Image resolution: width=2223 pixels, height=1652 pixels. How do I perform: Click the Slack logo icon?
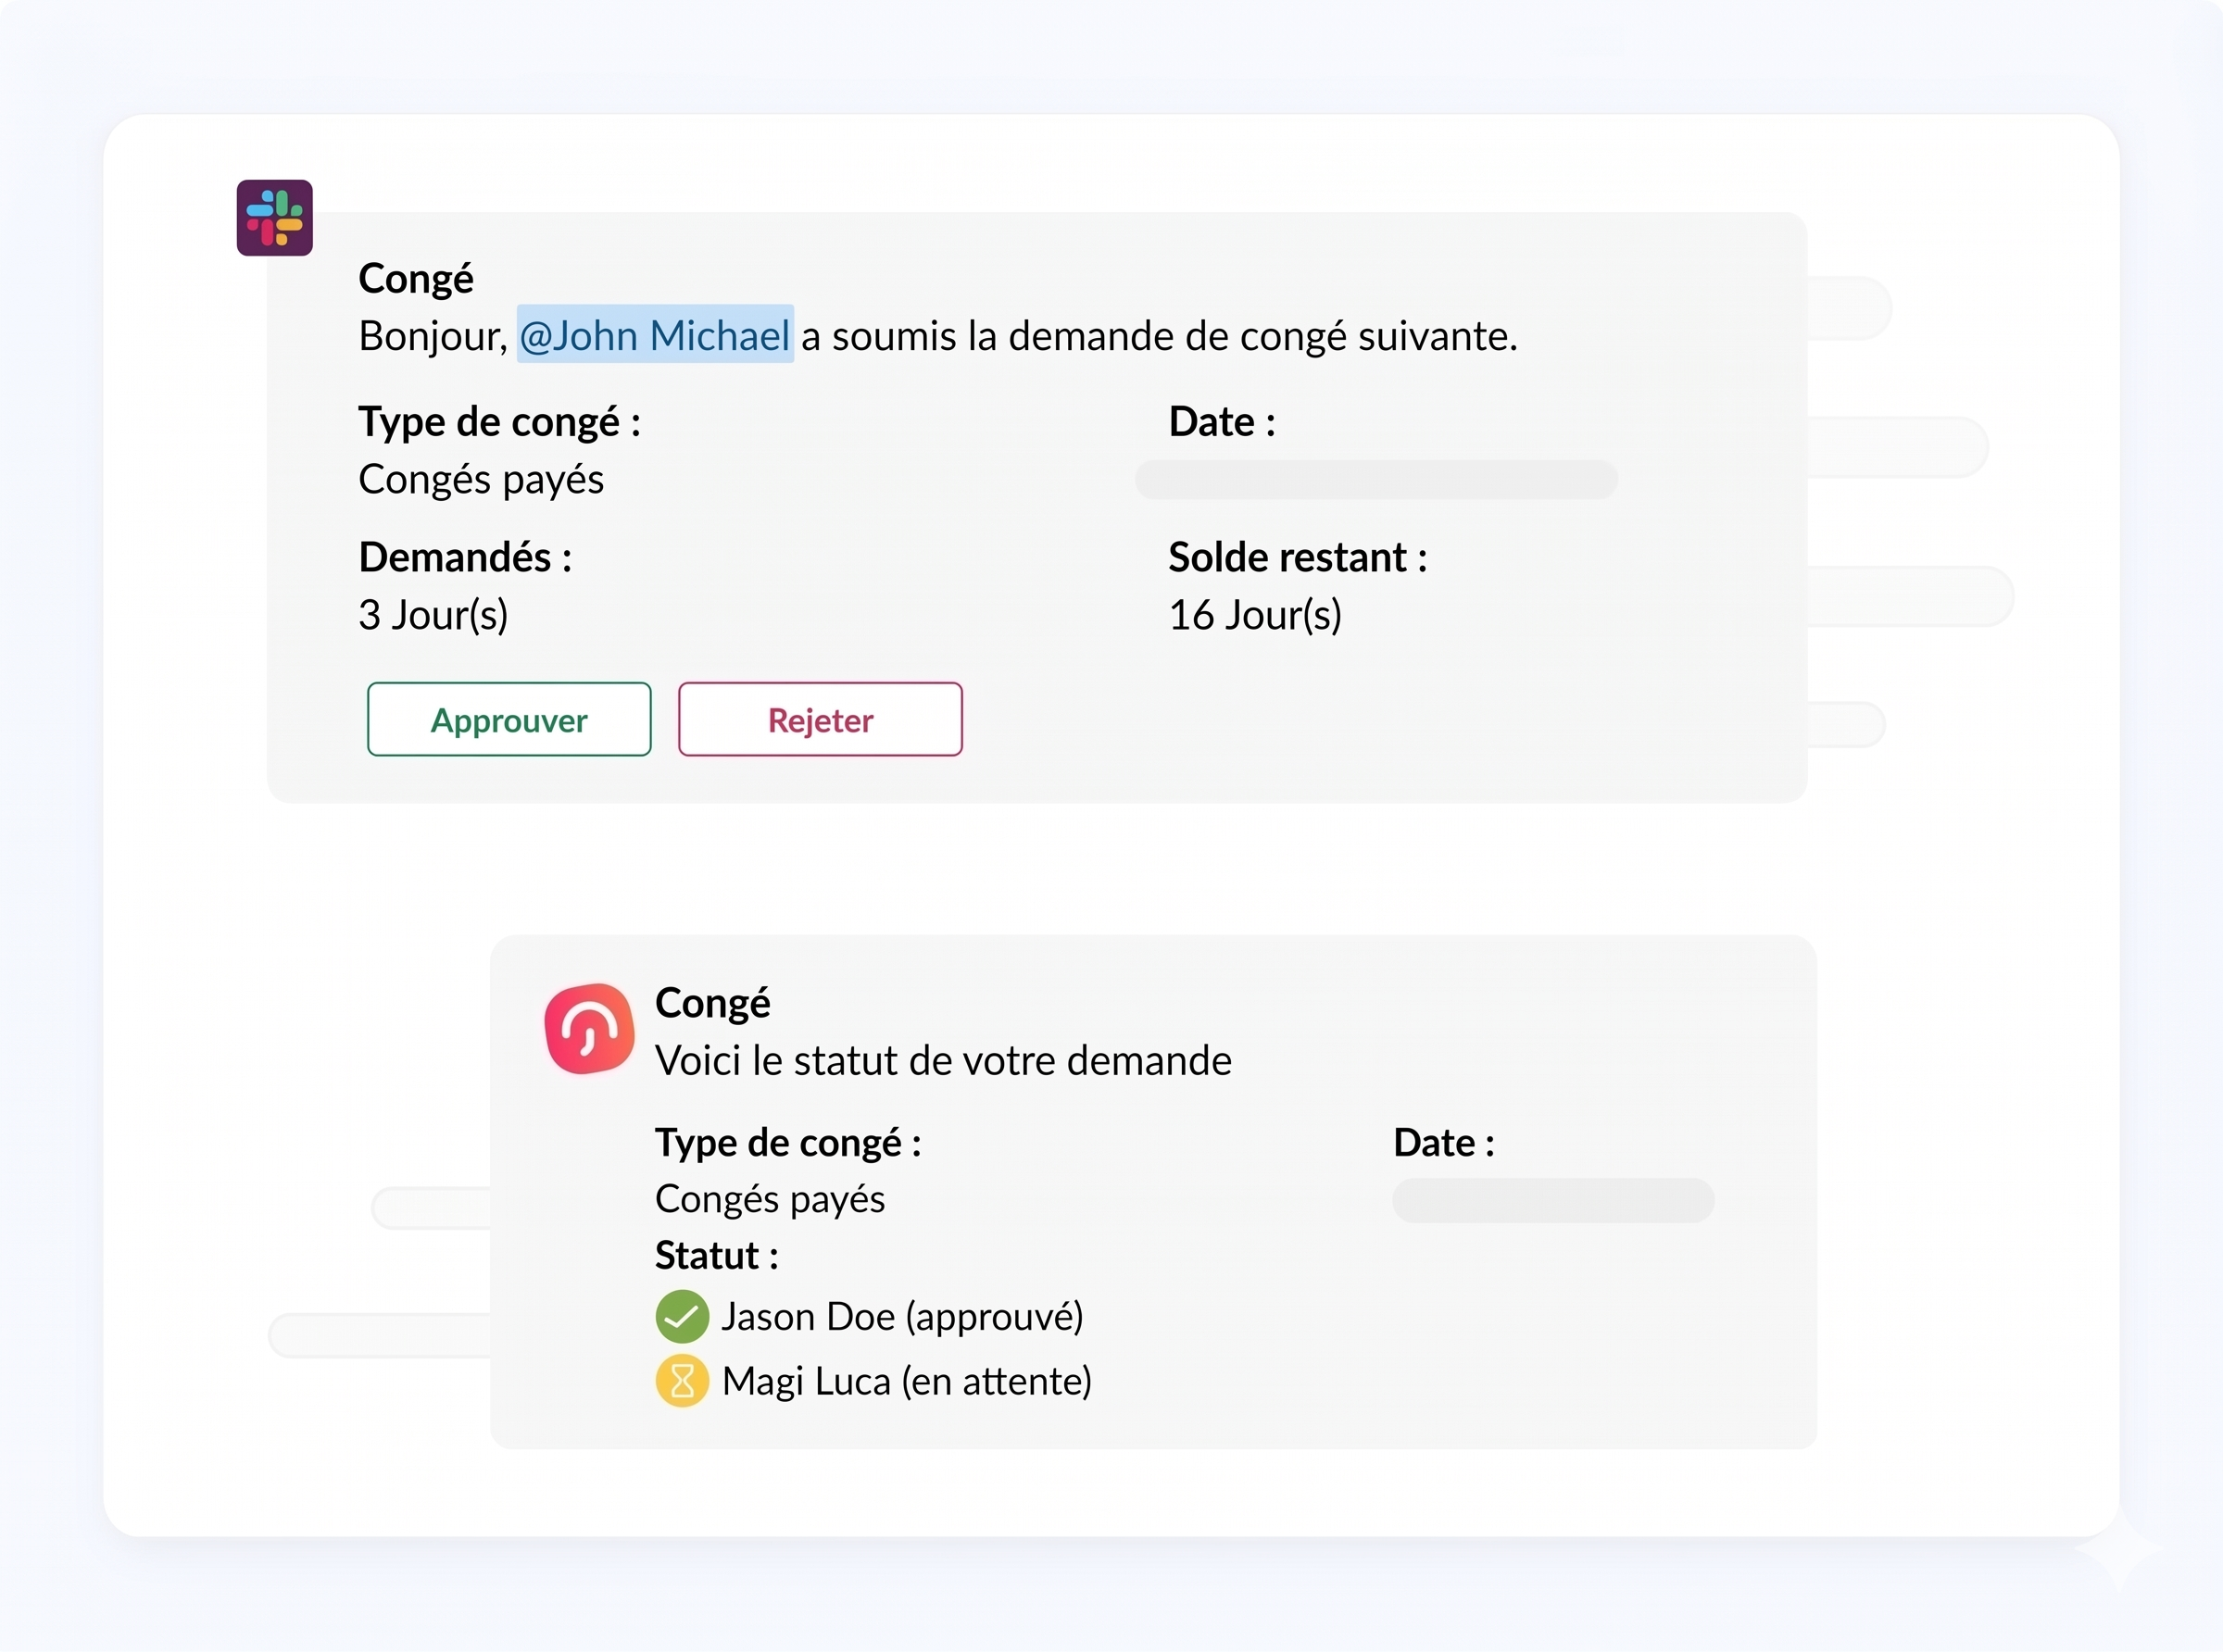point(274,218)
